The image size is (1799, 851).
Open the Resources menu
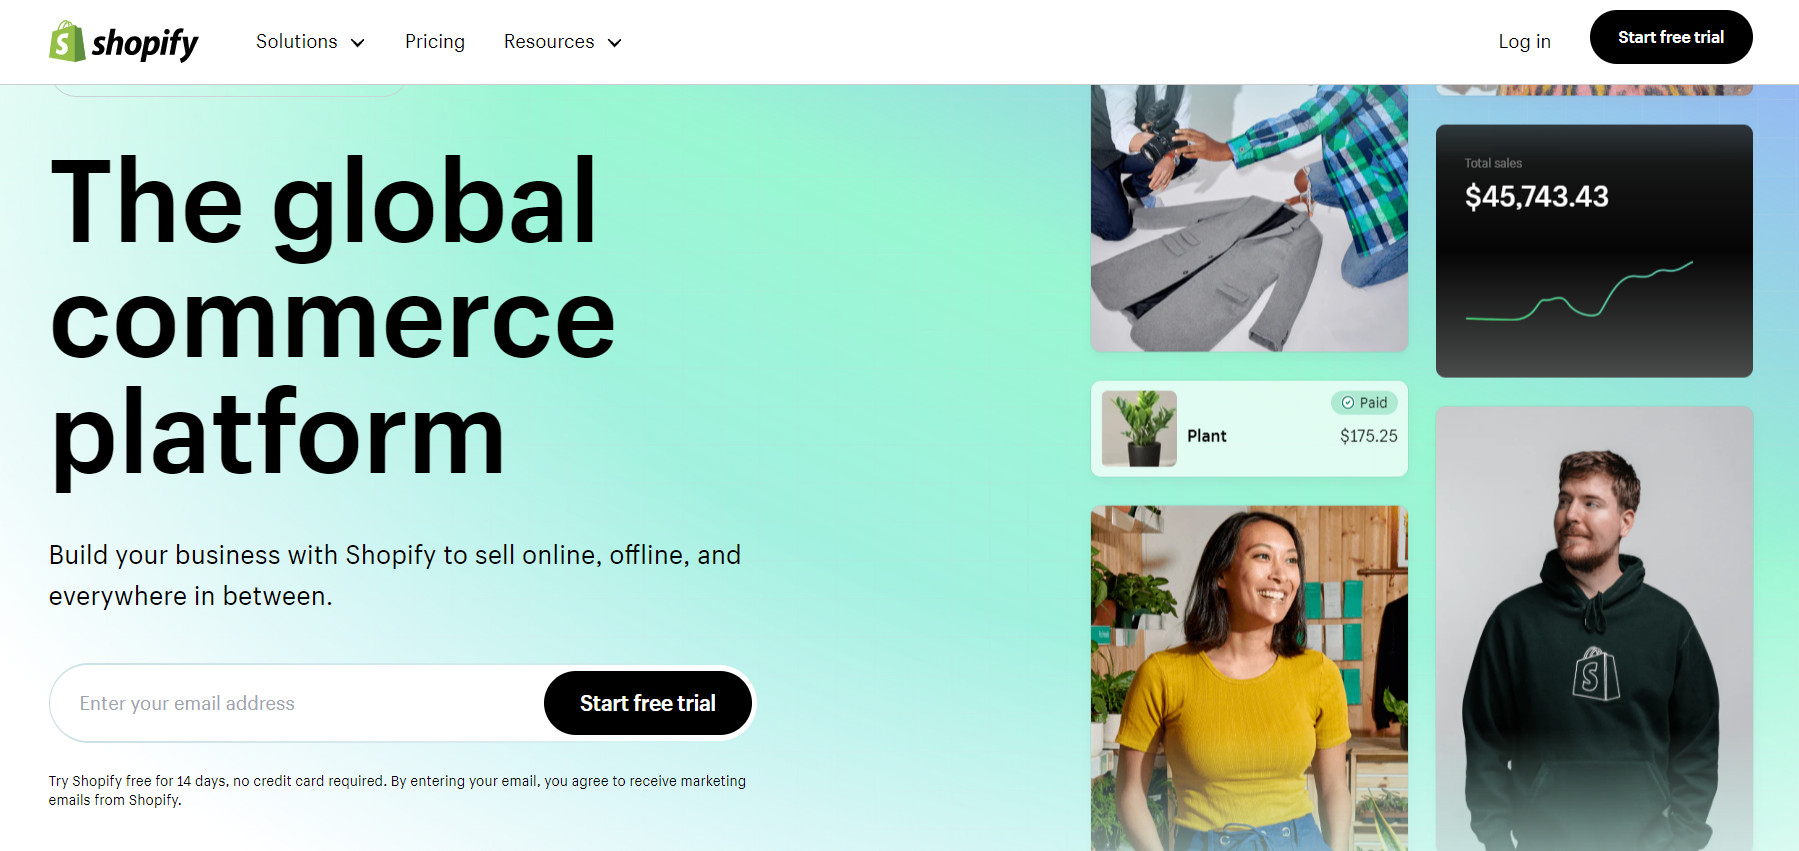[563, 42]
